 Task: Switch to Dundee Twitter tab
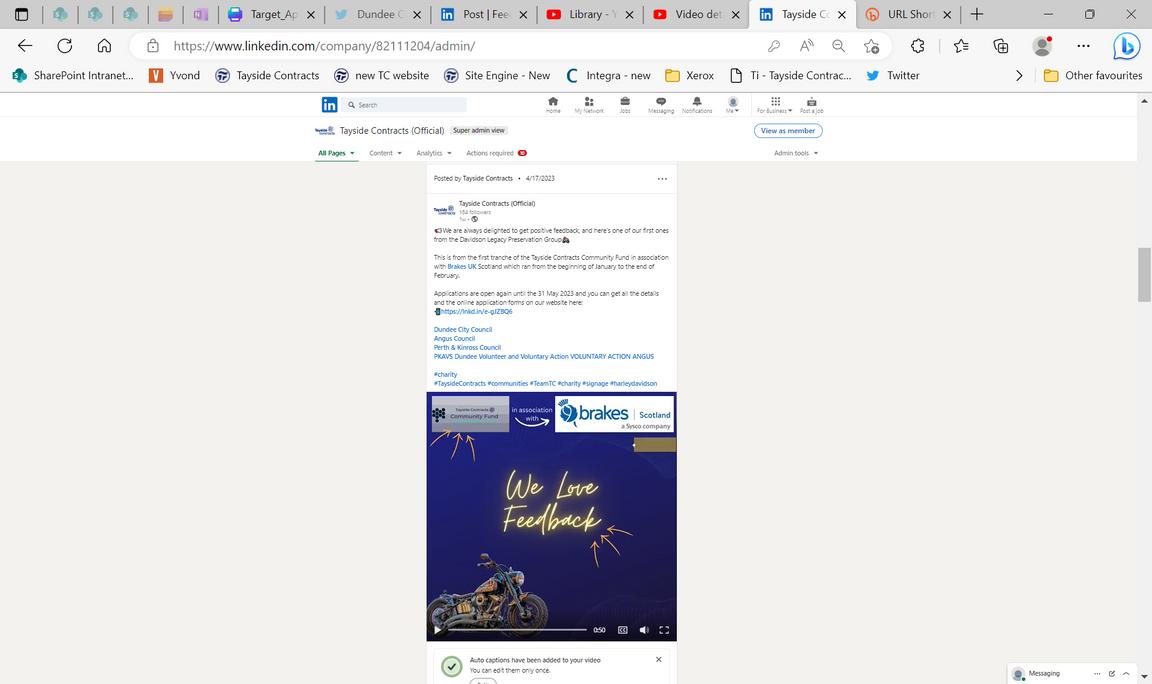(x=378, y=14)
